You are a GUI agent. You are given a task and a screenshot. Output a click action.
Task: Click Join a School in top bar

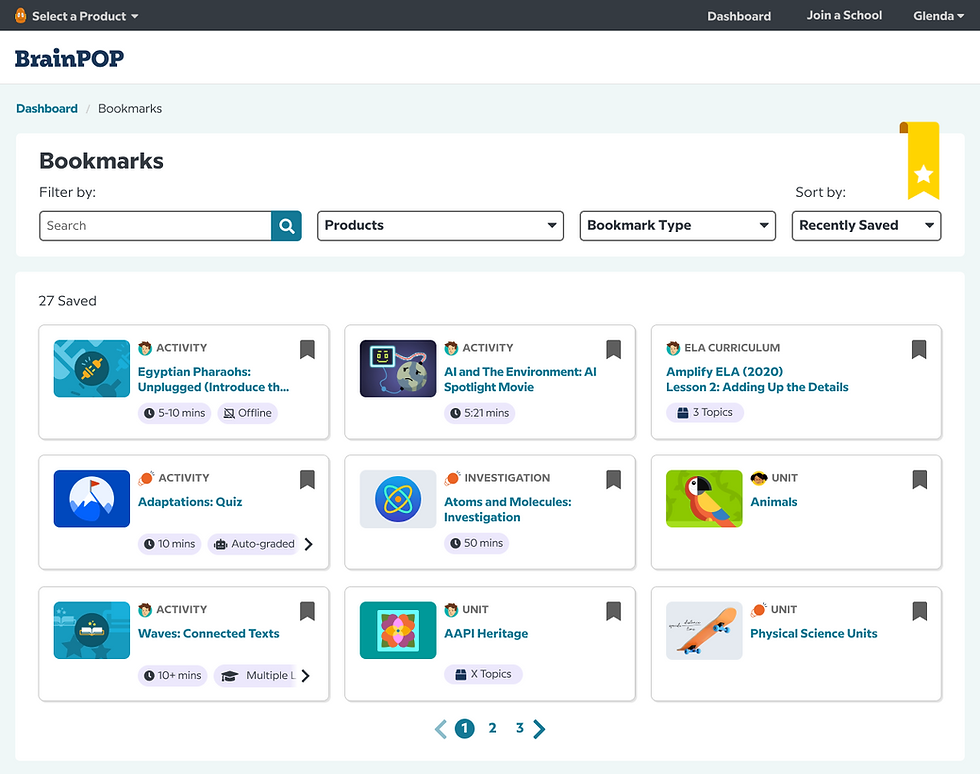click(844, 16)
